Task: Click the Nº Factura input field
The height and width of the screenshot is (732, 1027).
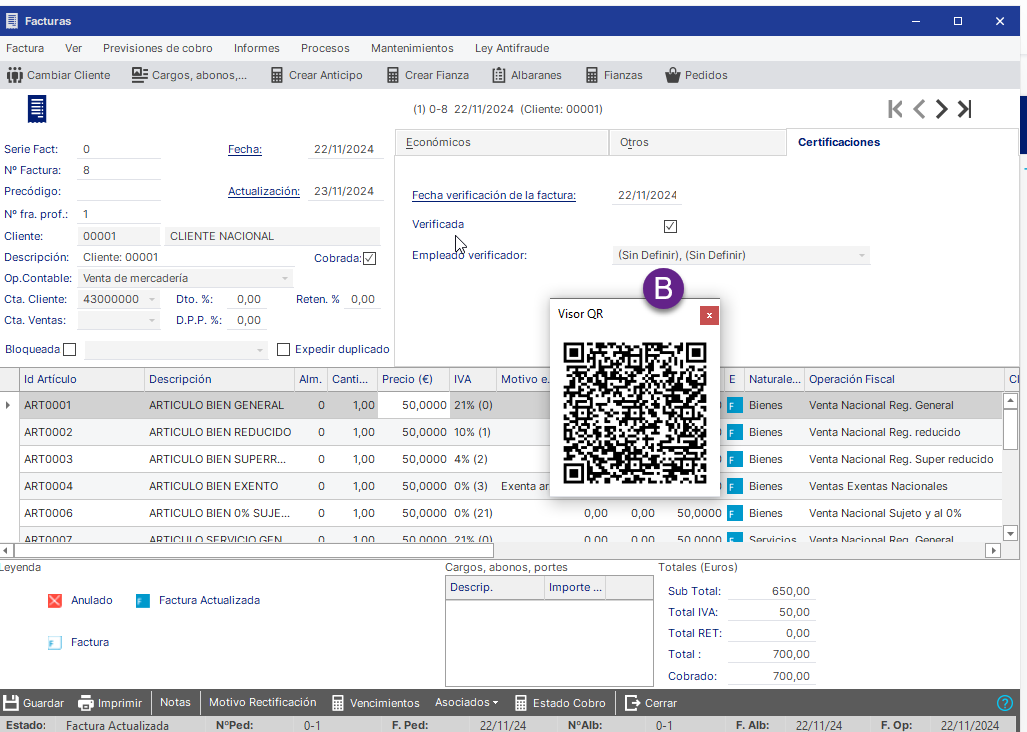Action: pos(119,170)
